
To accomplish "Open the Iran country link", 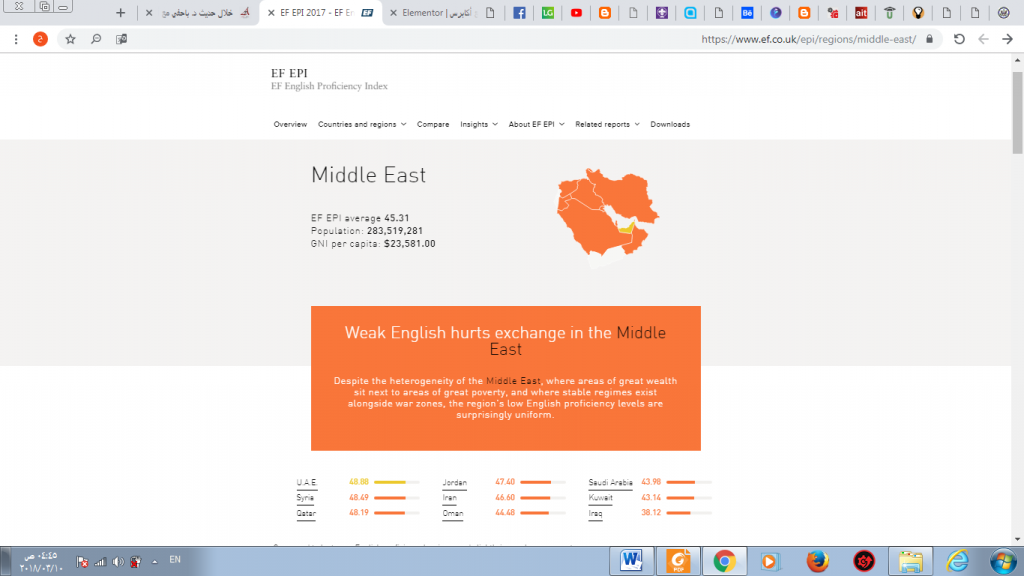I will coord(449,498).
